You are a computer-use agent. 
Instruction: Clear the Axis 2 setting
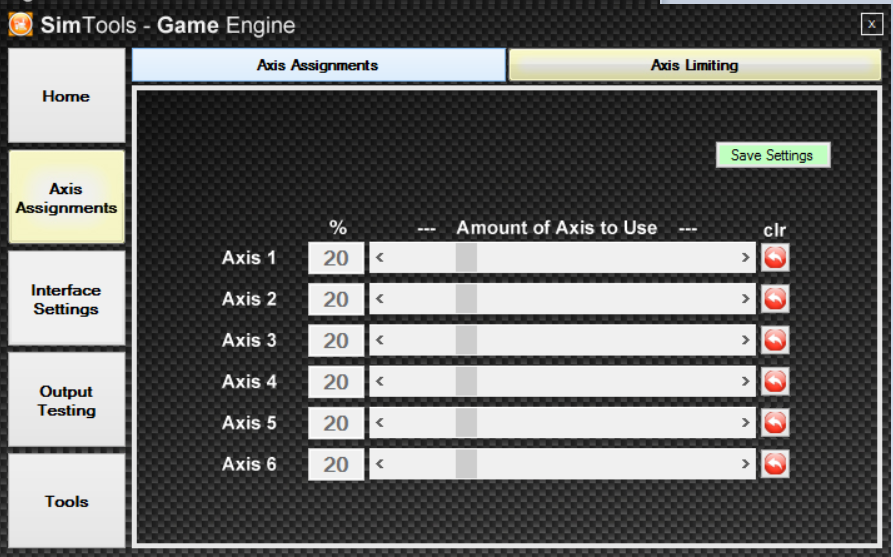coord(775,299)
